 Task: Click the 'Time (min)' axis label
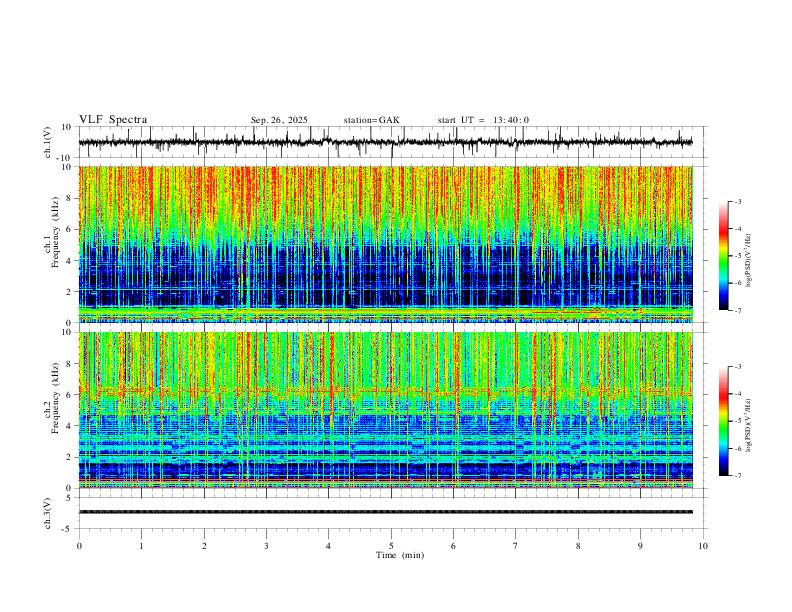400,555
